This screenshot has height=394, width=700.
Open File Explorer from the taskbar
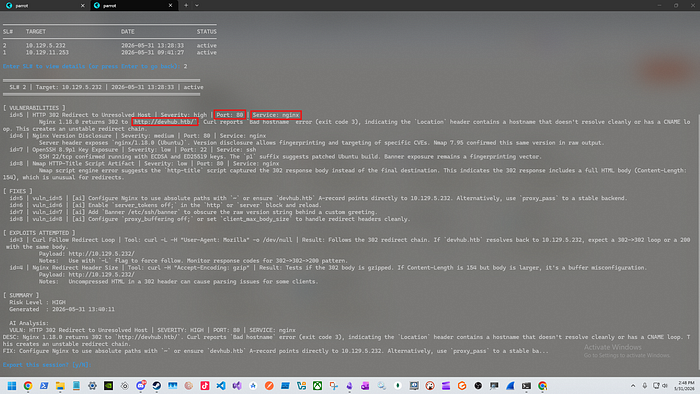pyautogui.click(x=60, y=386)
